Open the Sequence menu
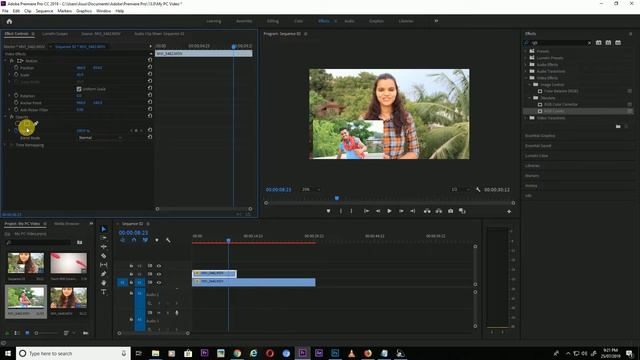Screen dimensions: 640x360 [44, 11]
